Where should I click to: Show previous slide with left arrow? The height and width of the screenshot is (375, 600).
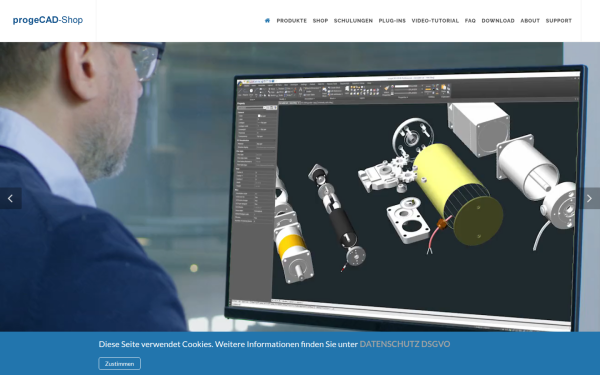10,198
